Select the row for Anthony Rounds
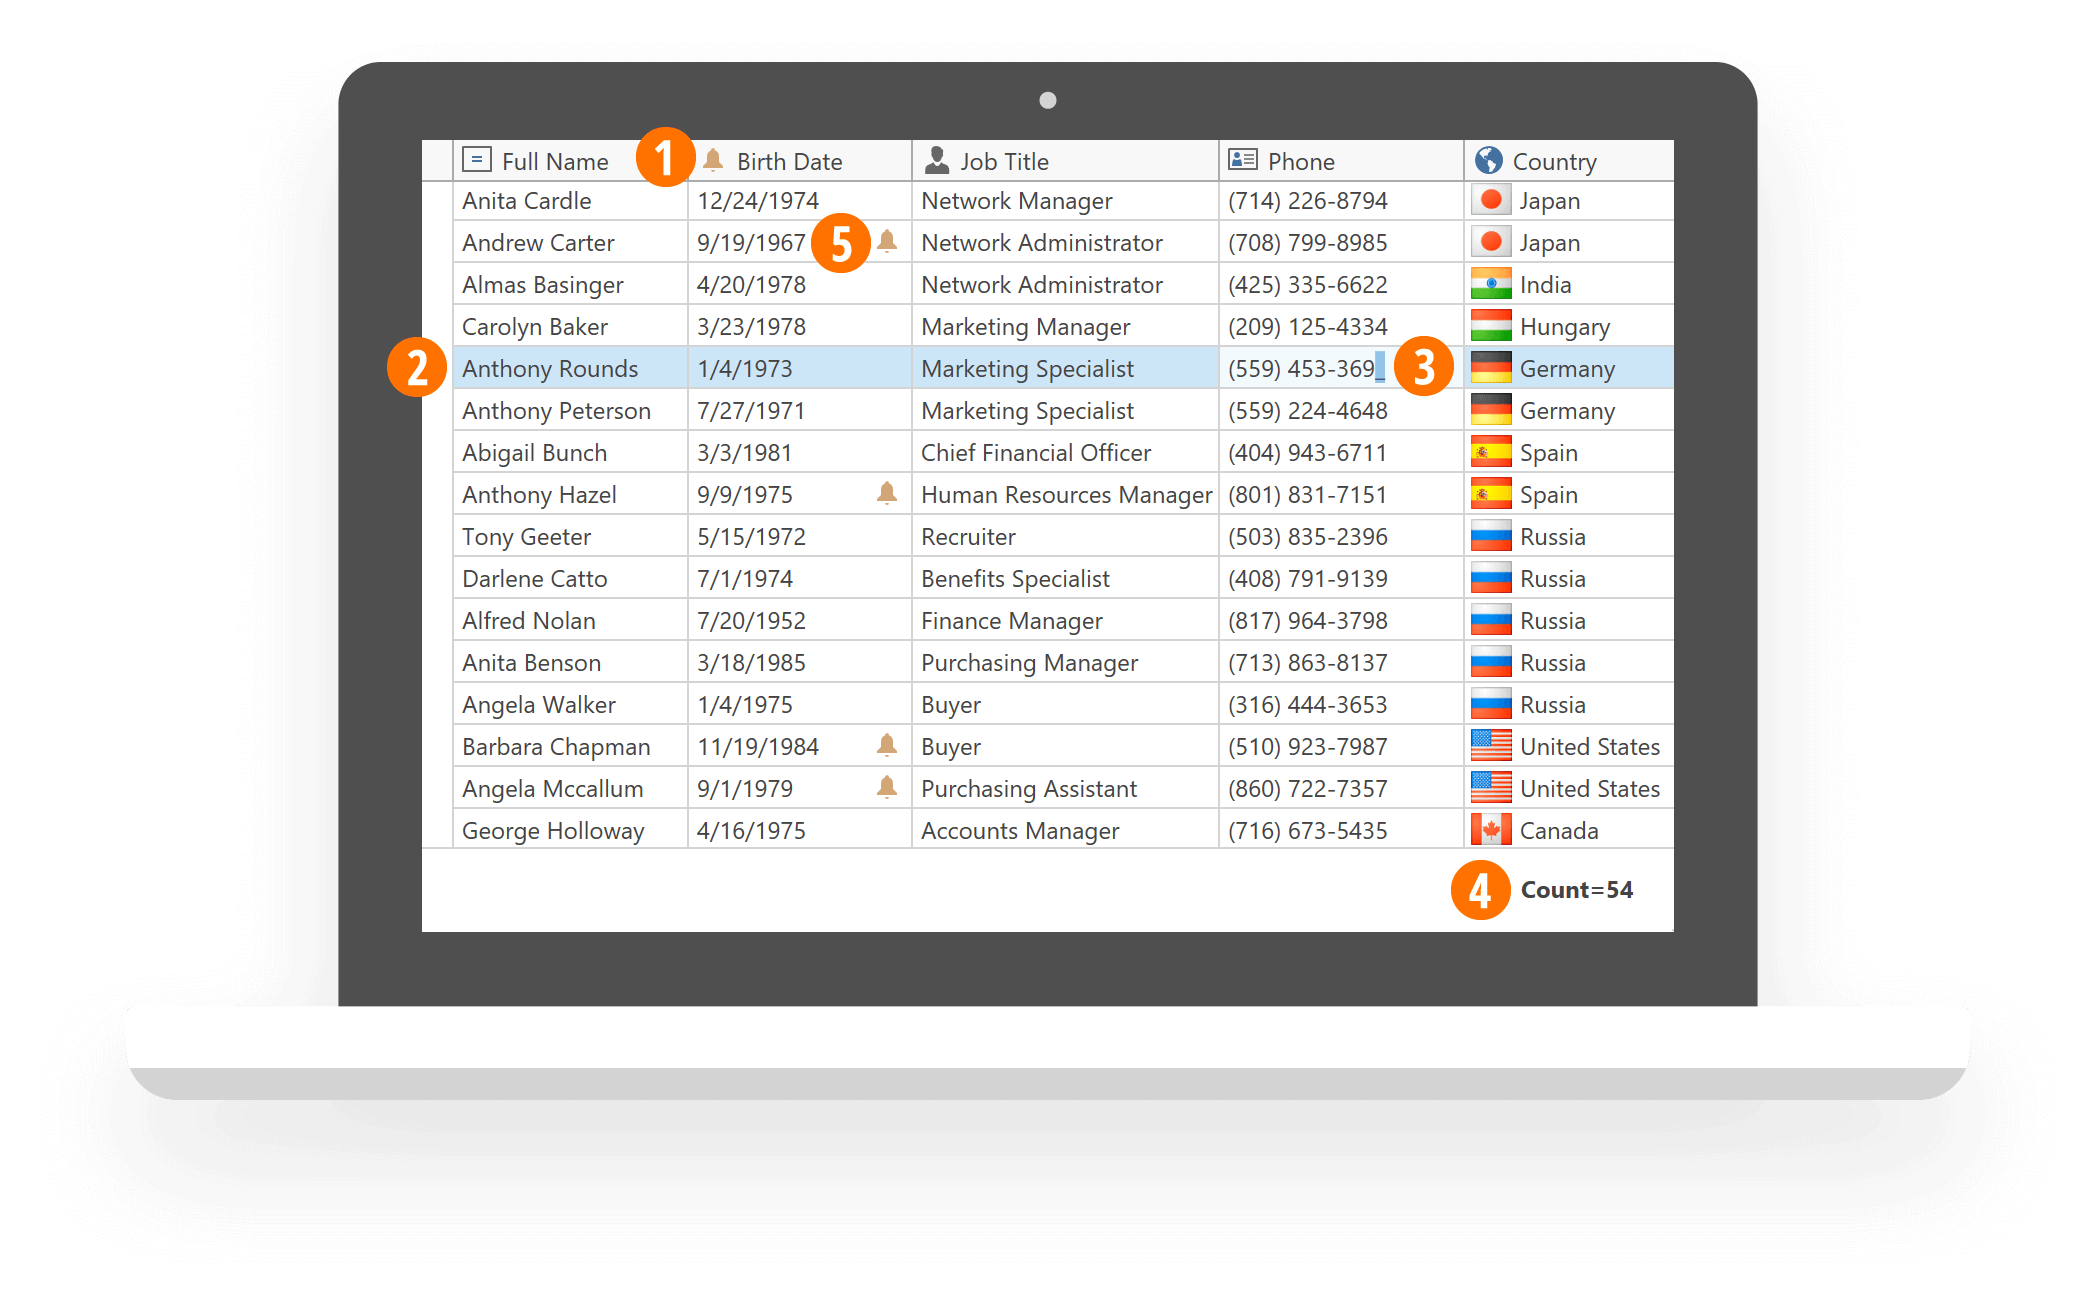Image resolution: width=2098 pixels, height=1292 pixels. coord(551,368)
